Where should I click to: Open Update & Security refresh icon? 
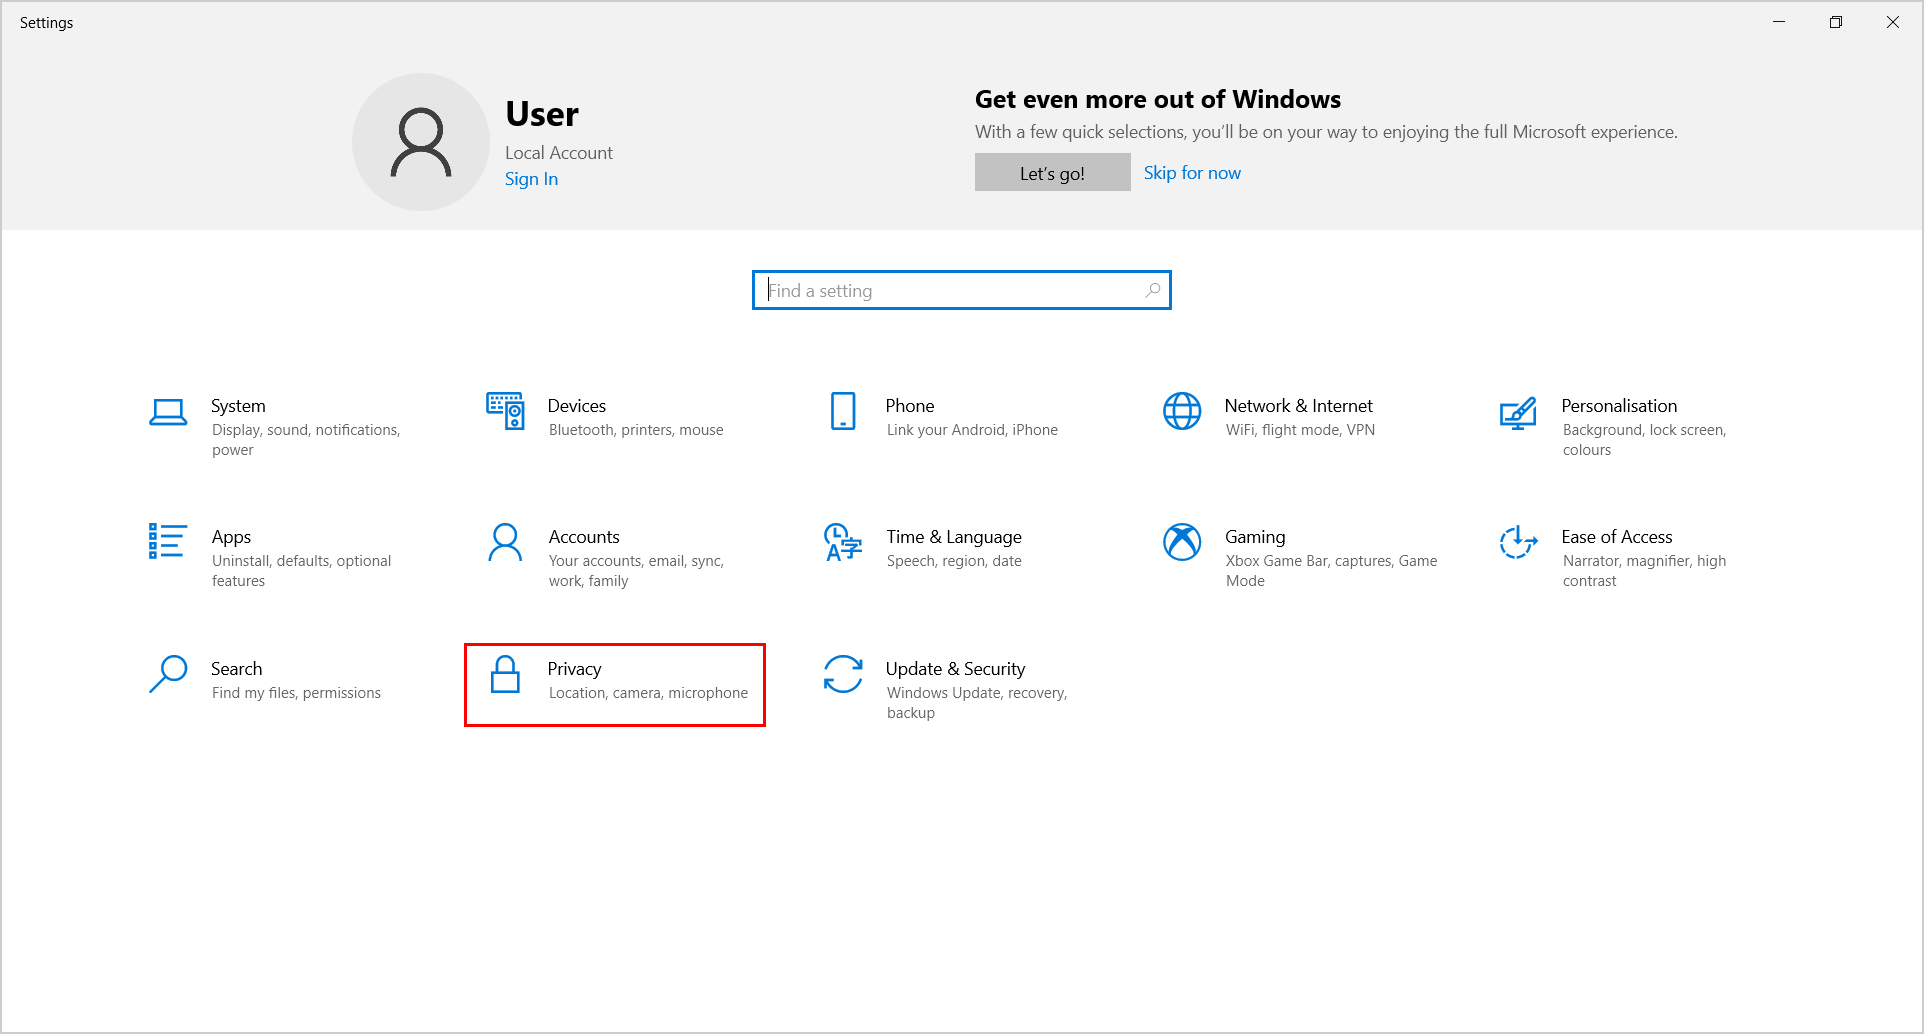[x=843, y=674]
